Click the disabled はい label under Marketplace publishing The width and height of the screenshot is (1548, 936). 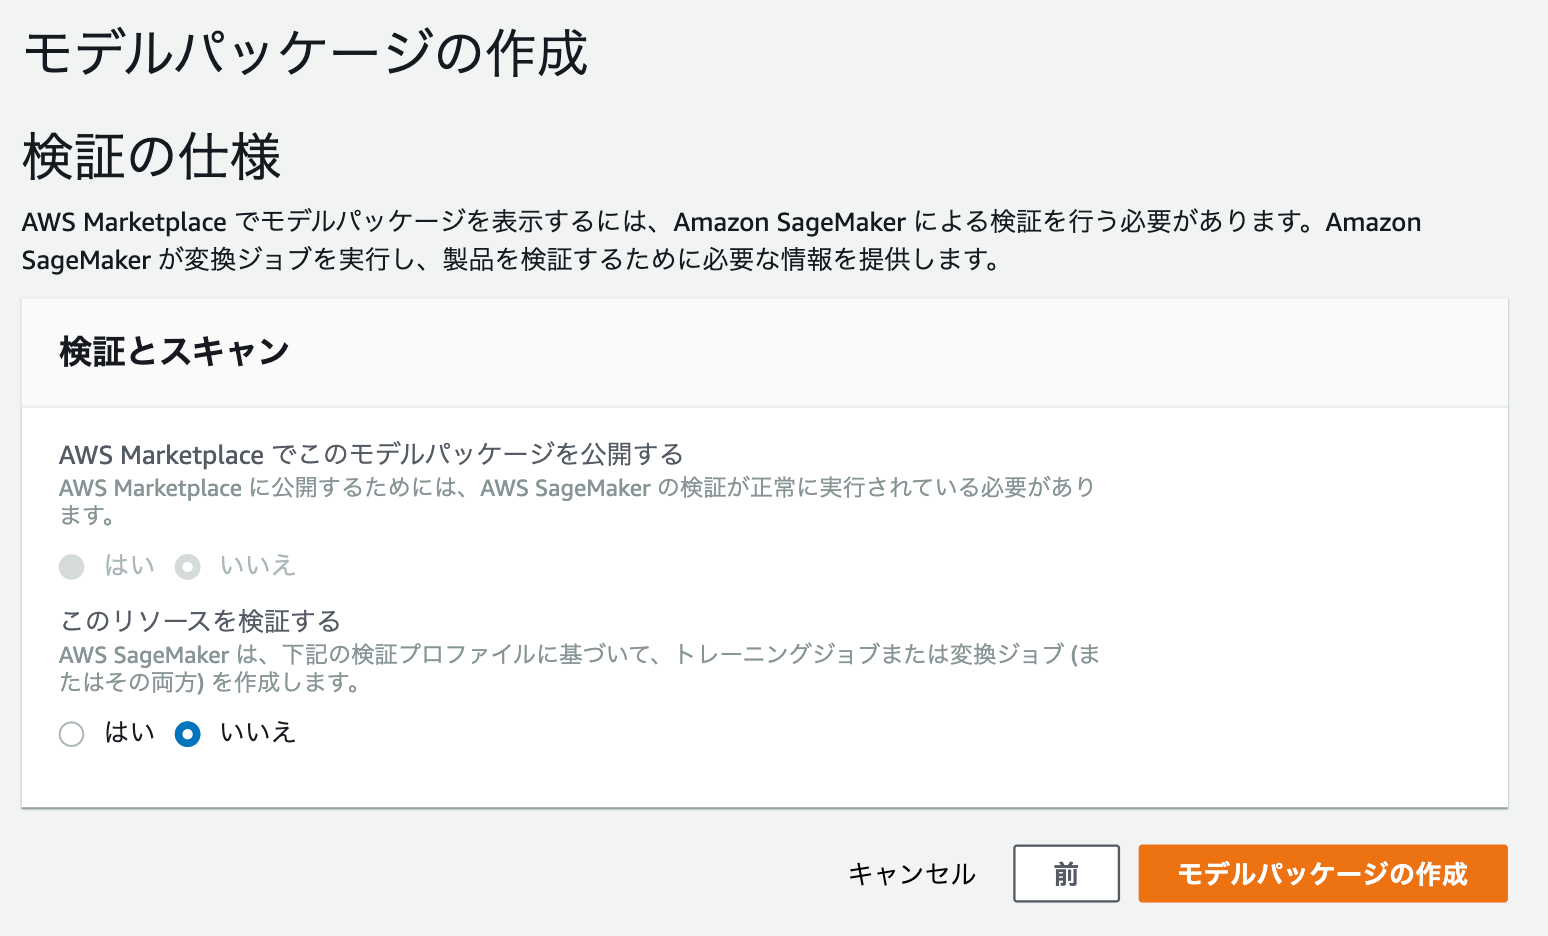[130, 566]
